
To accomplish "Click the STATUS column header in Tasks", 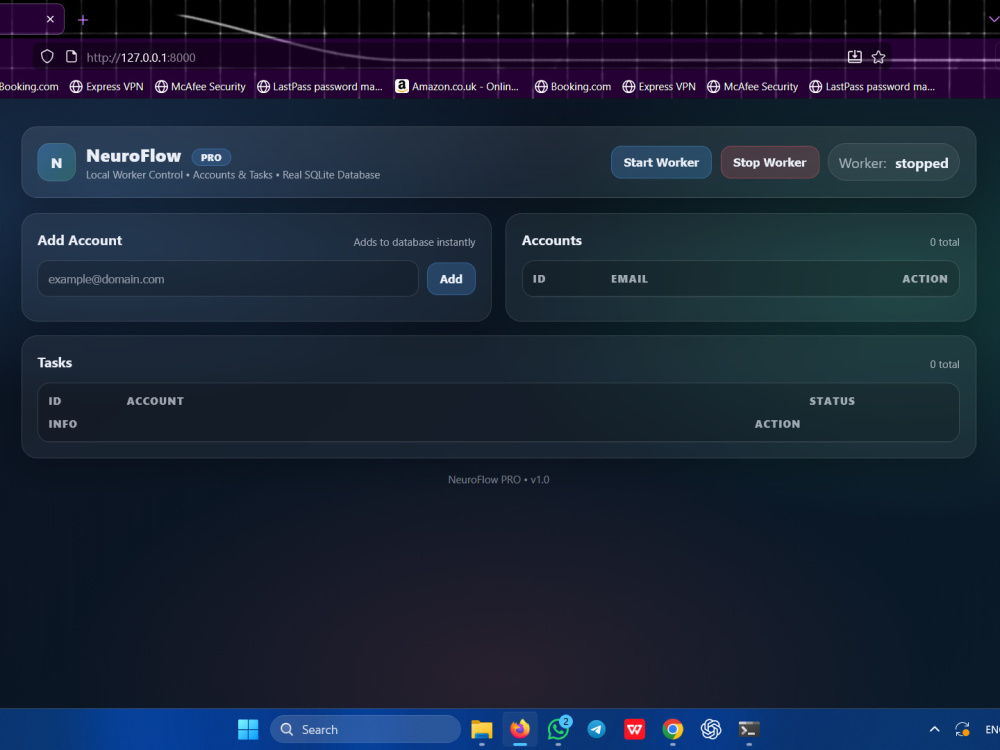I will [832, 401].
